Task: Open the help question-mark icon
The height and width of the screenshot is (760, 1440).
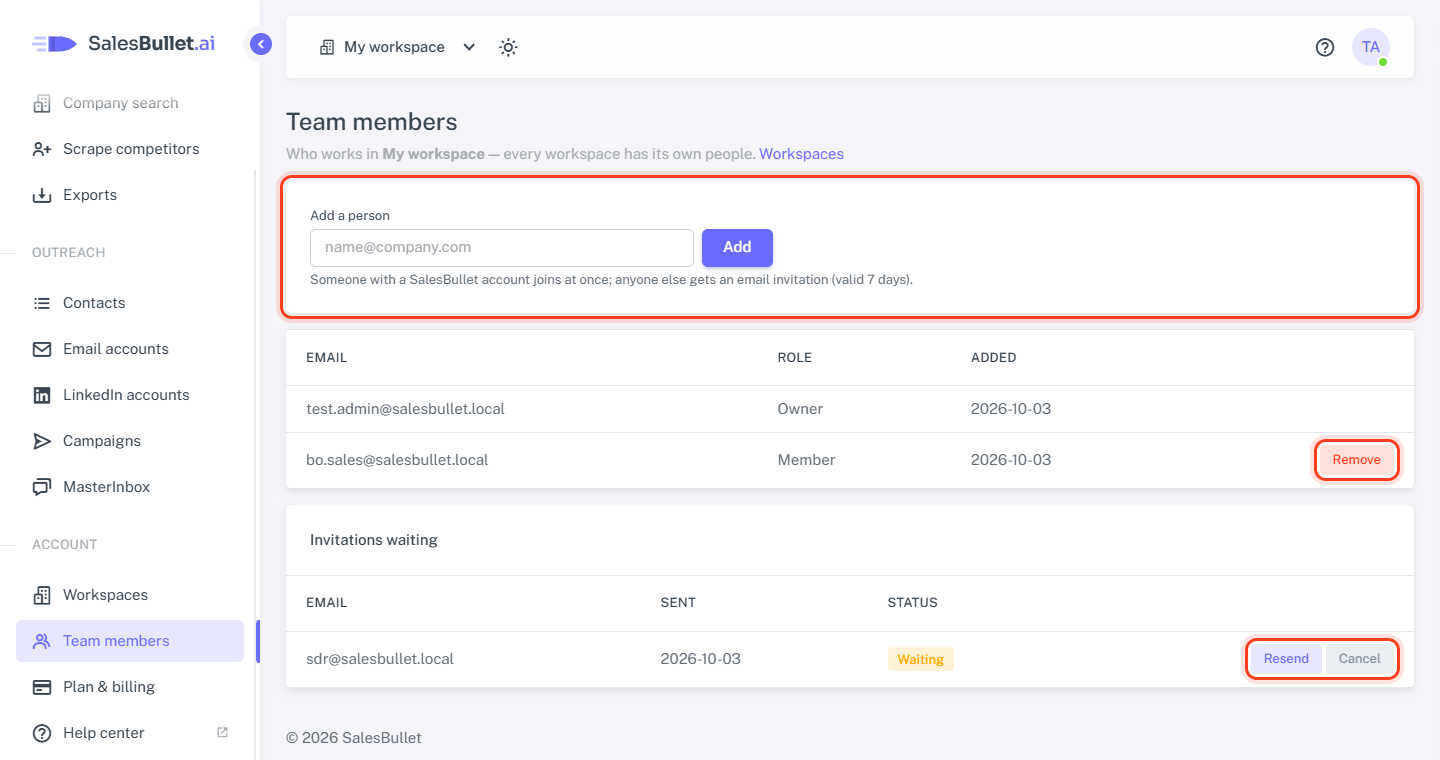Action: point(1325,47)
